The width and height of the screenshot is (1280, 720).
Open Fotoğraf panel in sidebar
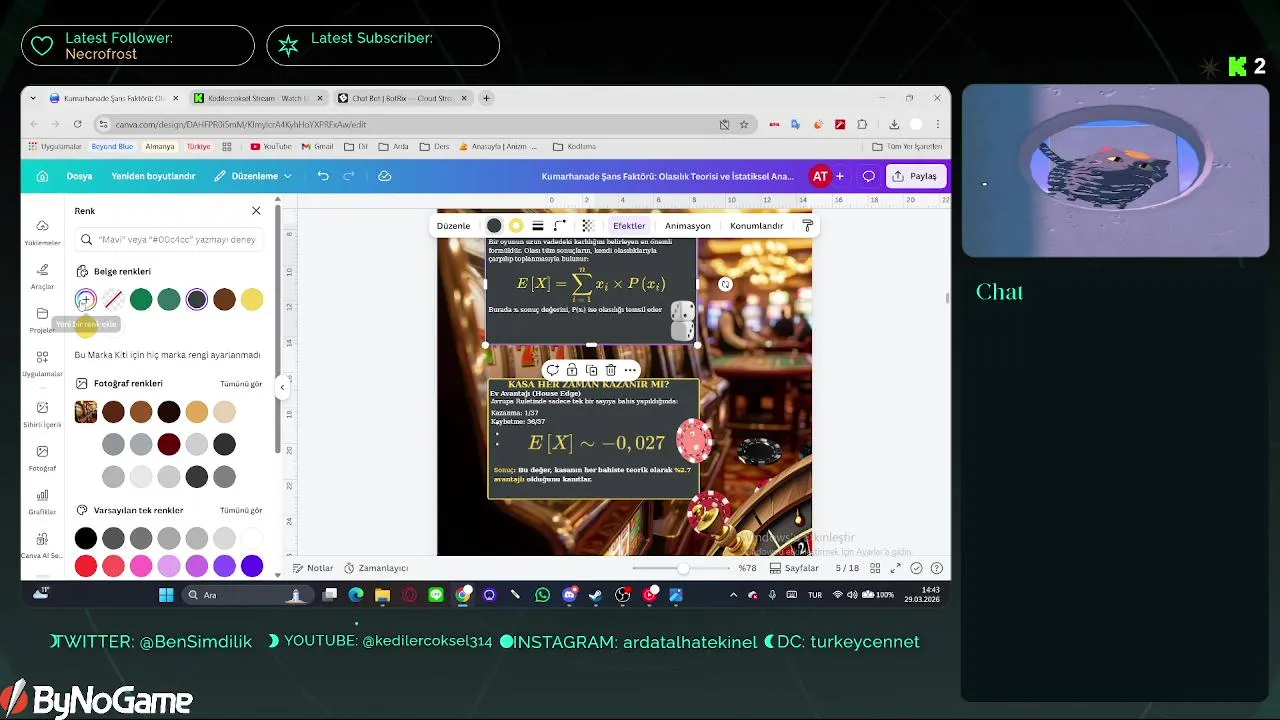point(42,458)
